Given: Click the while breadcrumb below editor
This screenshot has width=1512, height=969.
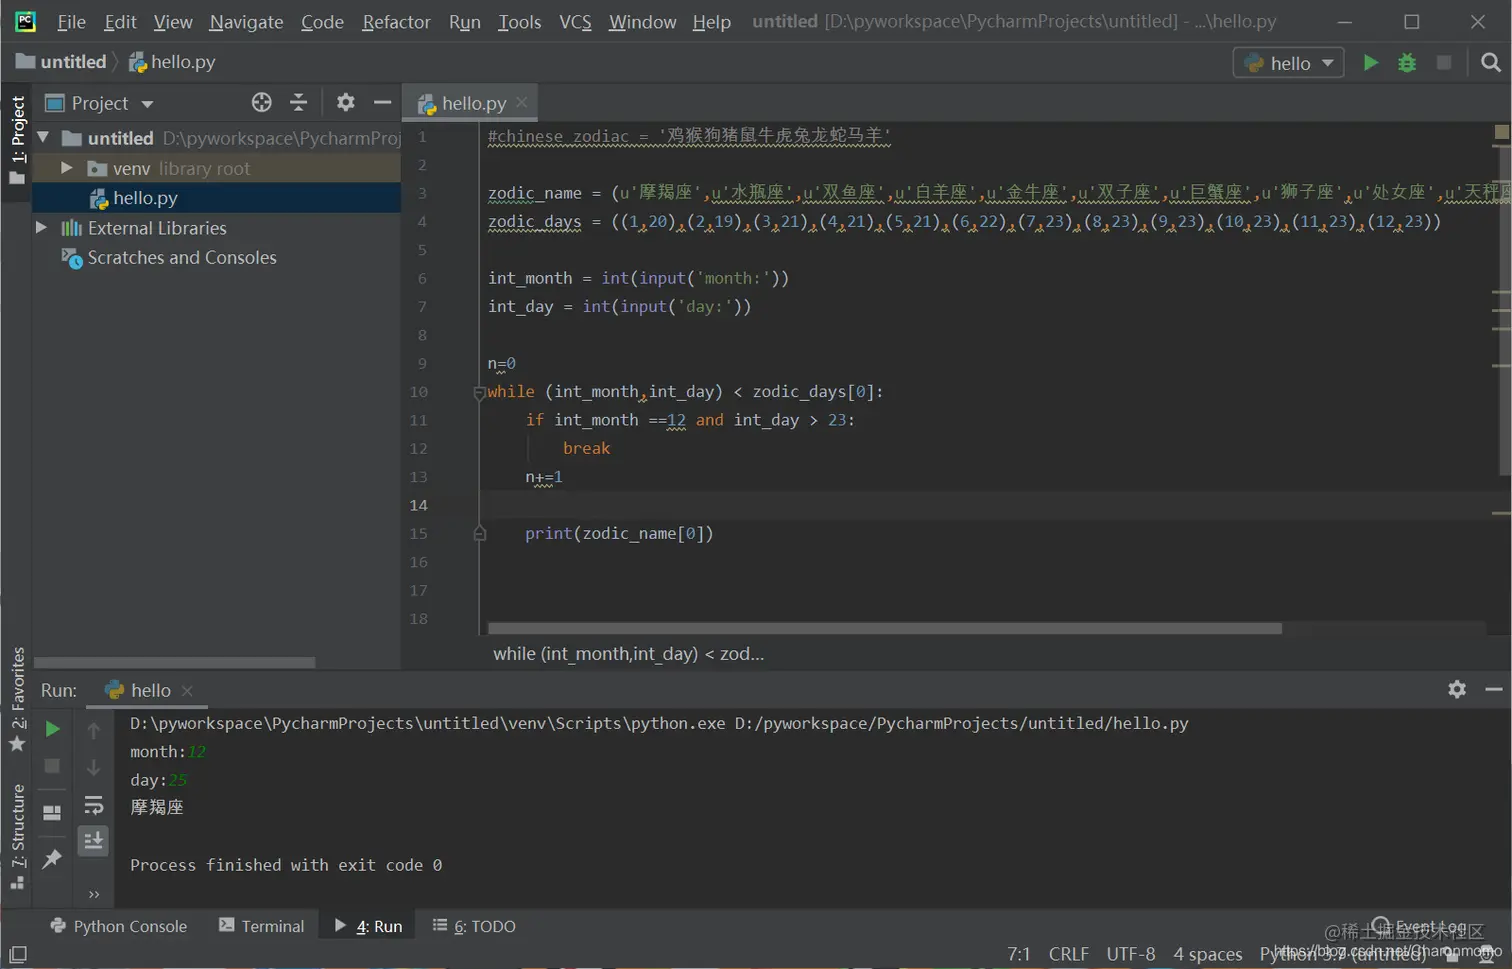Looking at the screenshot, I should click(x=628, y=653).
